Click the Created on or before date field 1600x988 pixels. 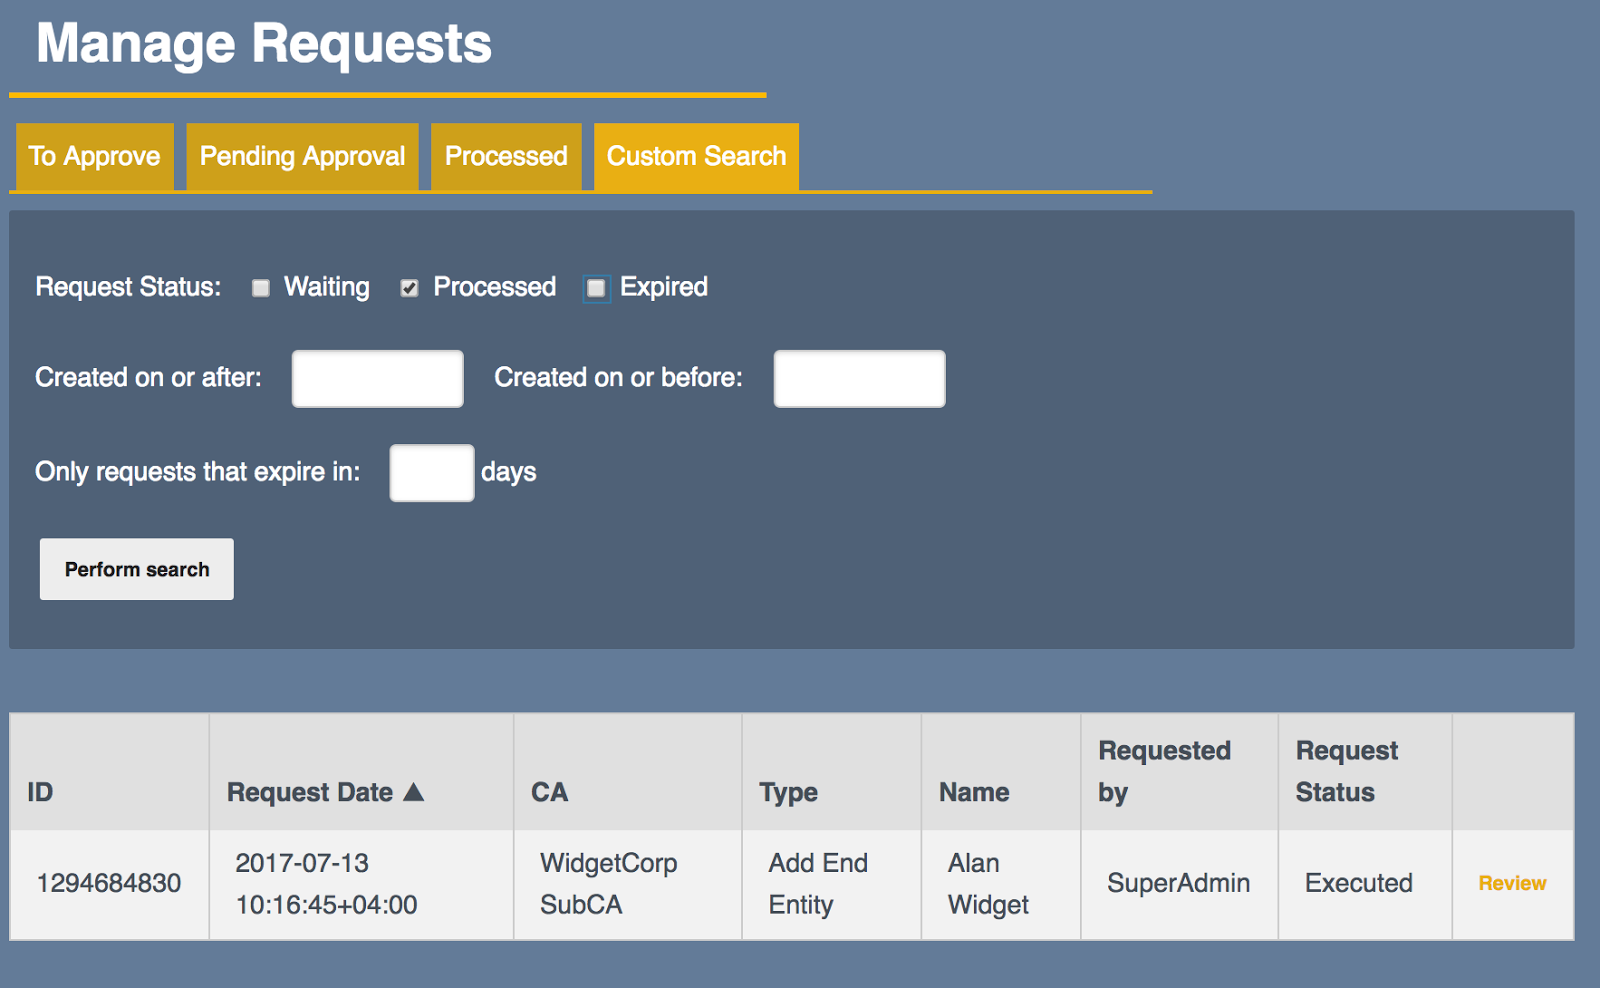point(859,379)
